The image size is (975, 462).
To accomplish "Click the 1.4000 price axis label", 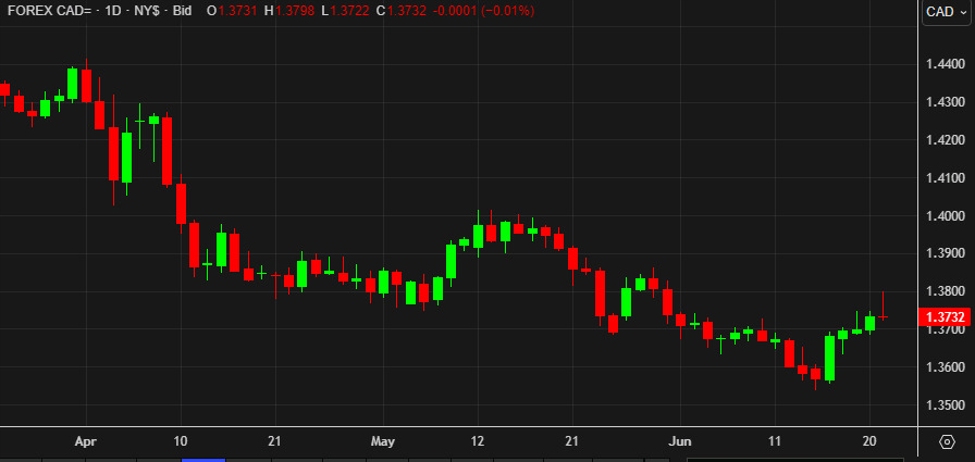I will (945, 216).
